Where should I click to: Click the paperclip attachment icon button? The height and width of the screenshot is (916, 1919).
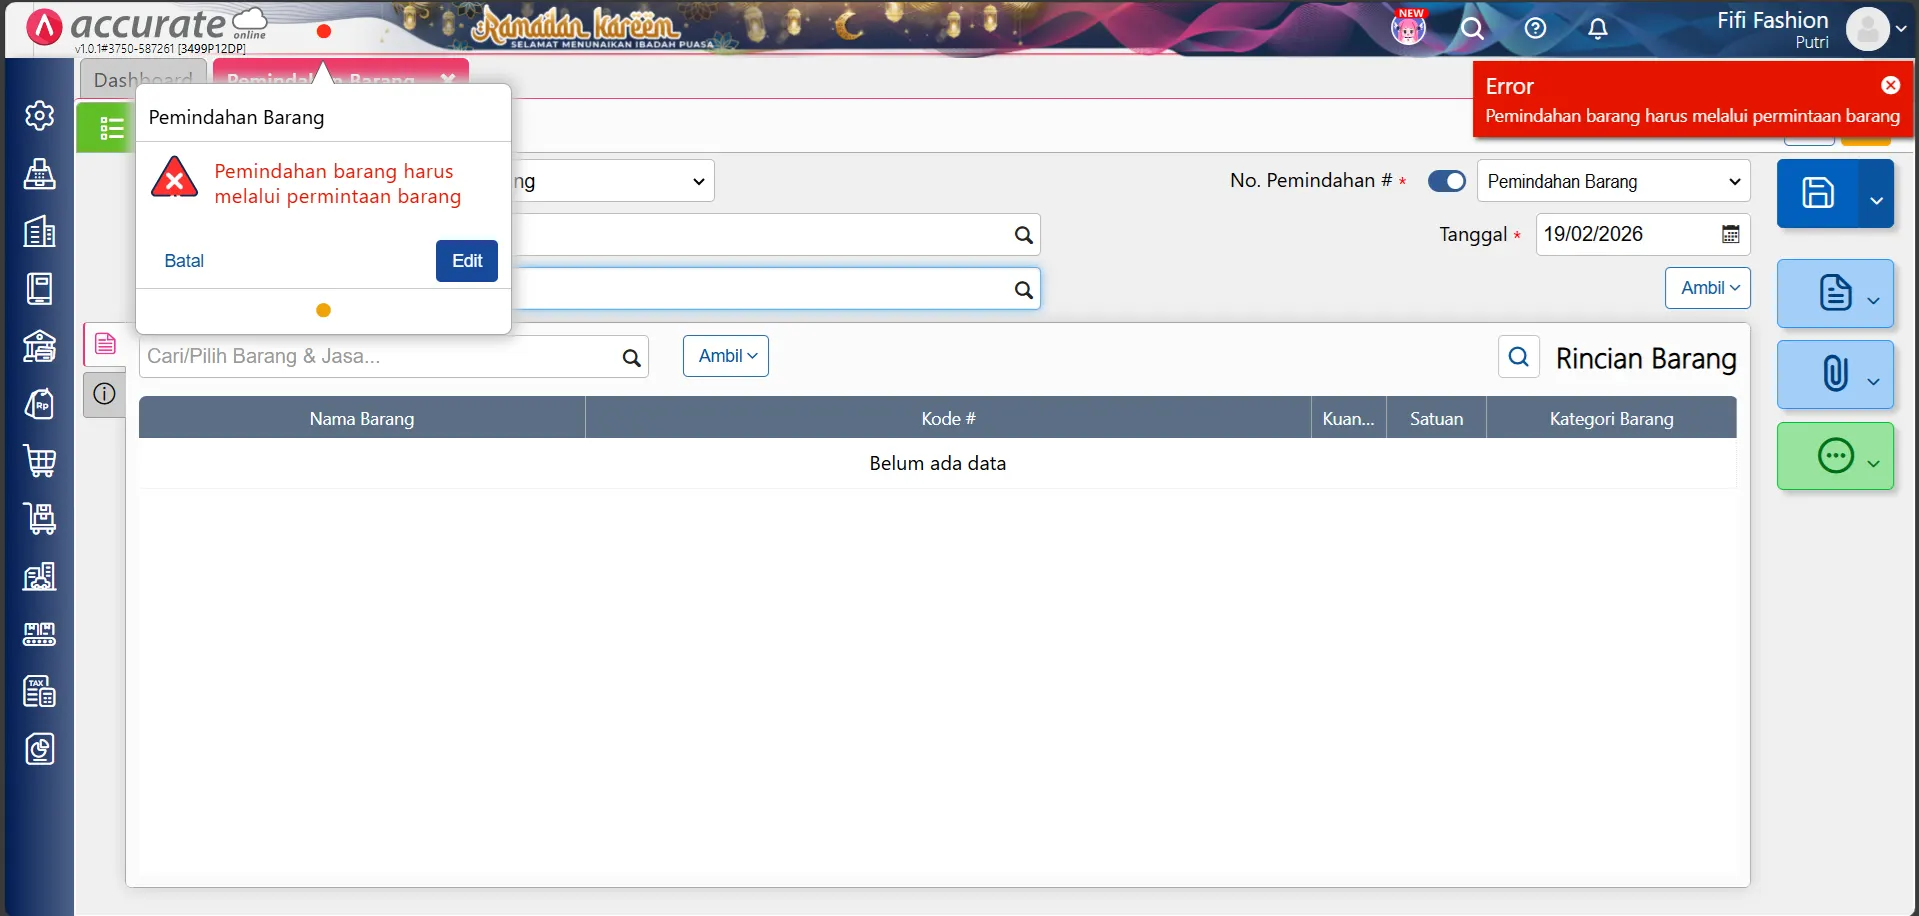1835,374
